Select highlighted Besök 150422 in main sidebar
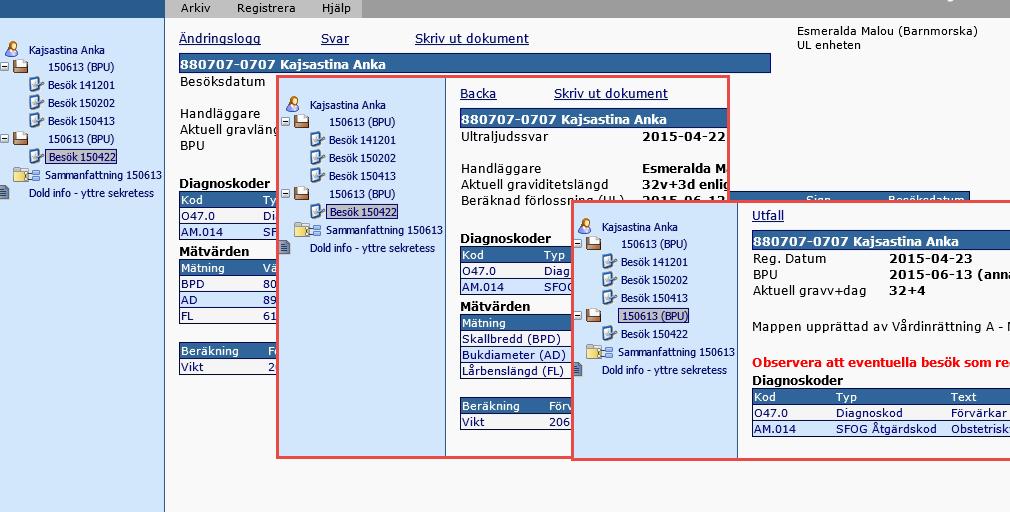Viewport: 1010px width, 512px height. tap(81, 156)
